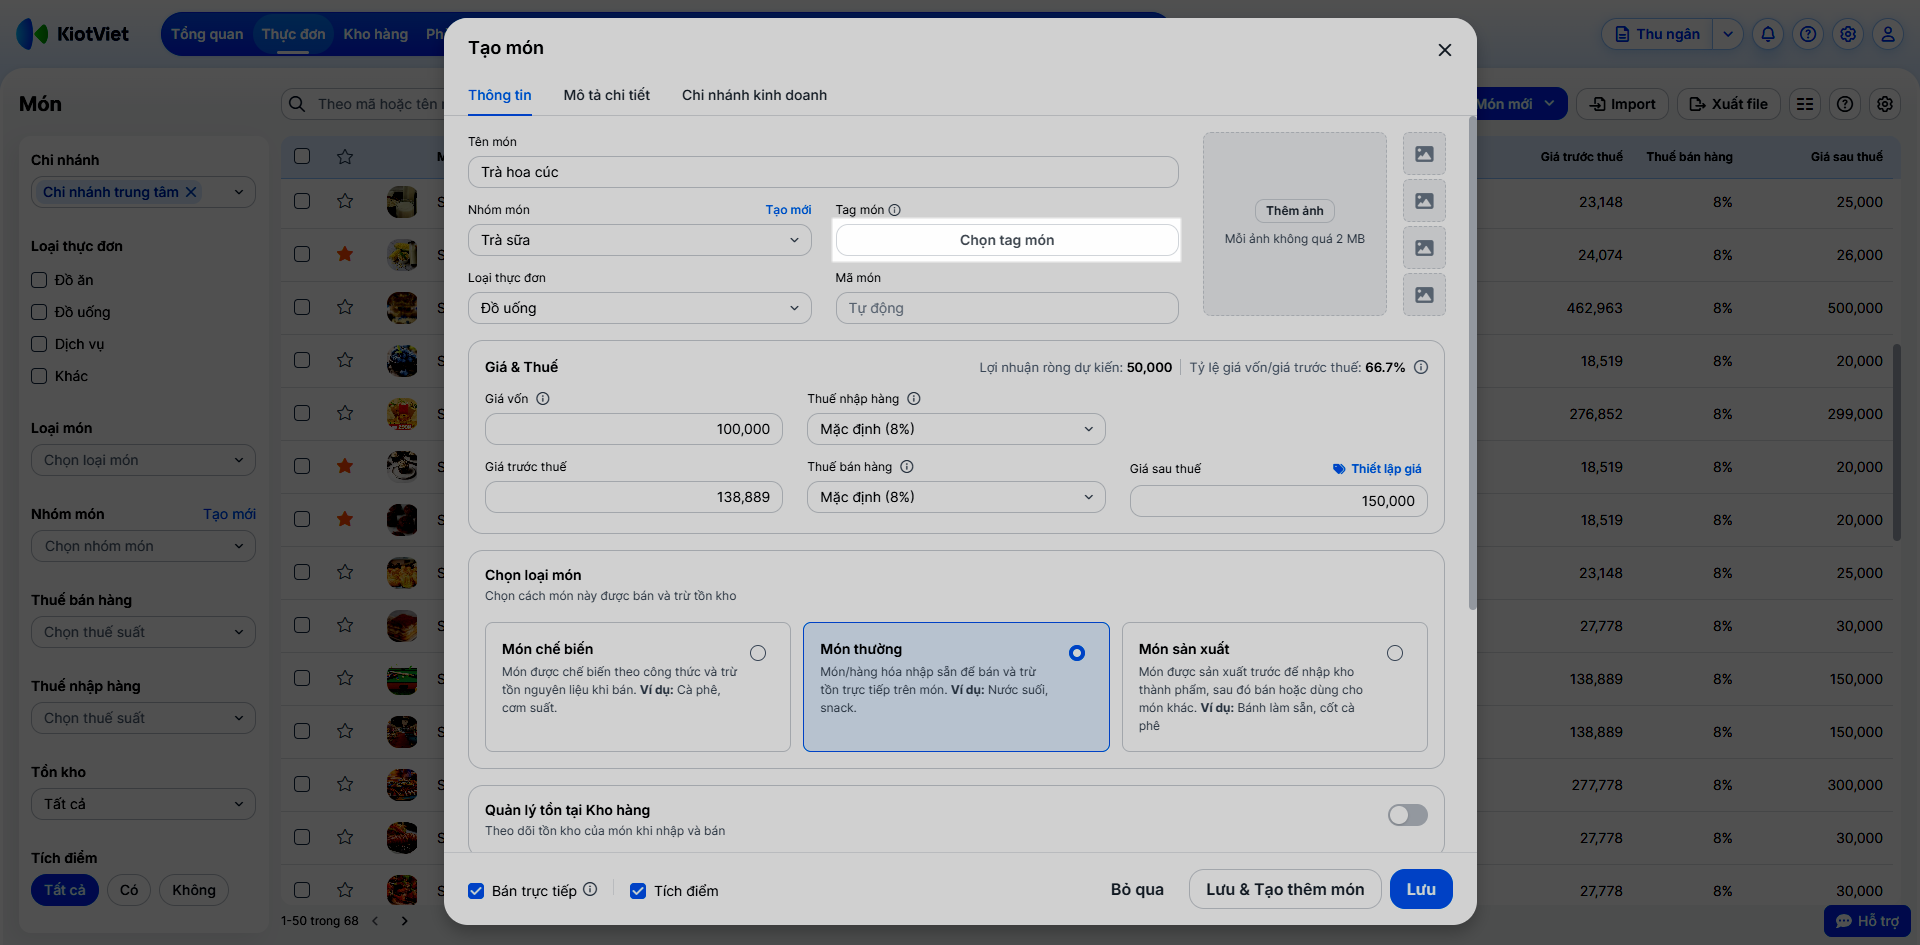Click the Lưu button

point(1421,889)
